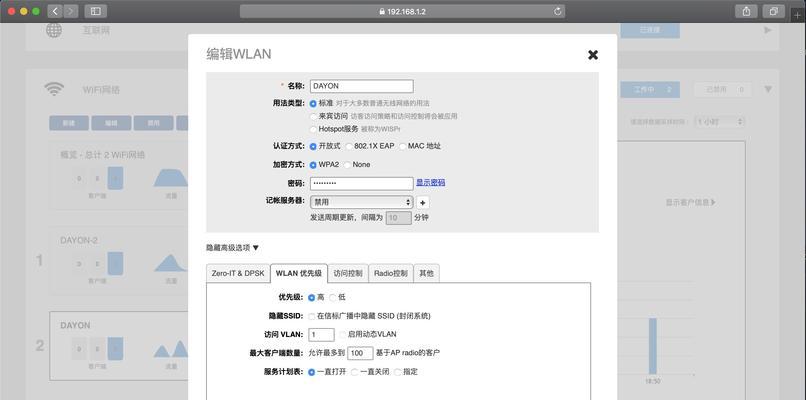Collapse the WiFi网络 section down arrow
The width and height of the screenshot is (806, 400).
click(768, 89)
